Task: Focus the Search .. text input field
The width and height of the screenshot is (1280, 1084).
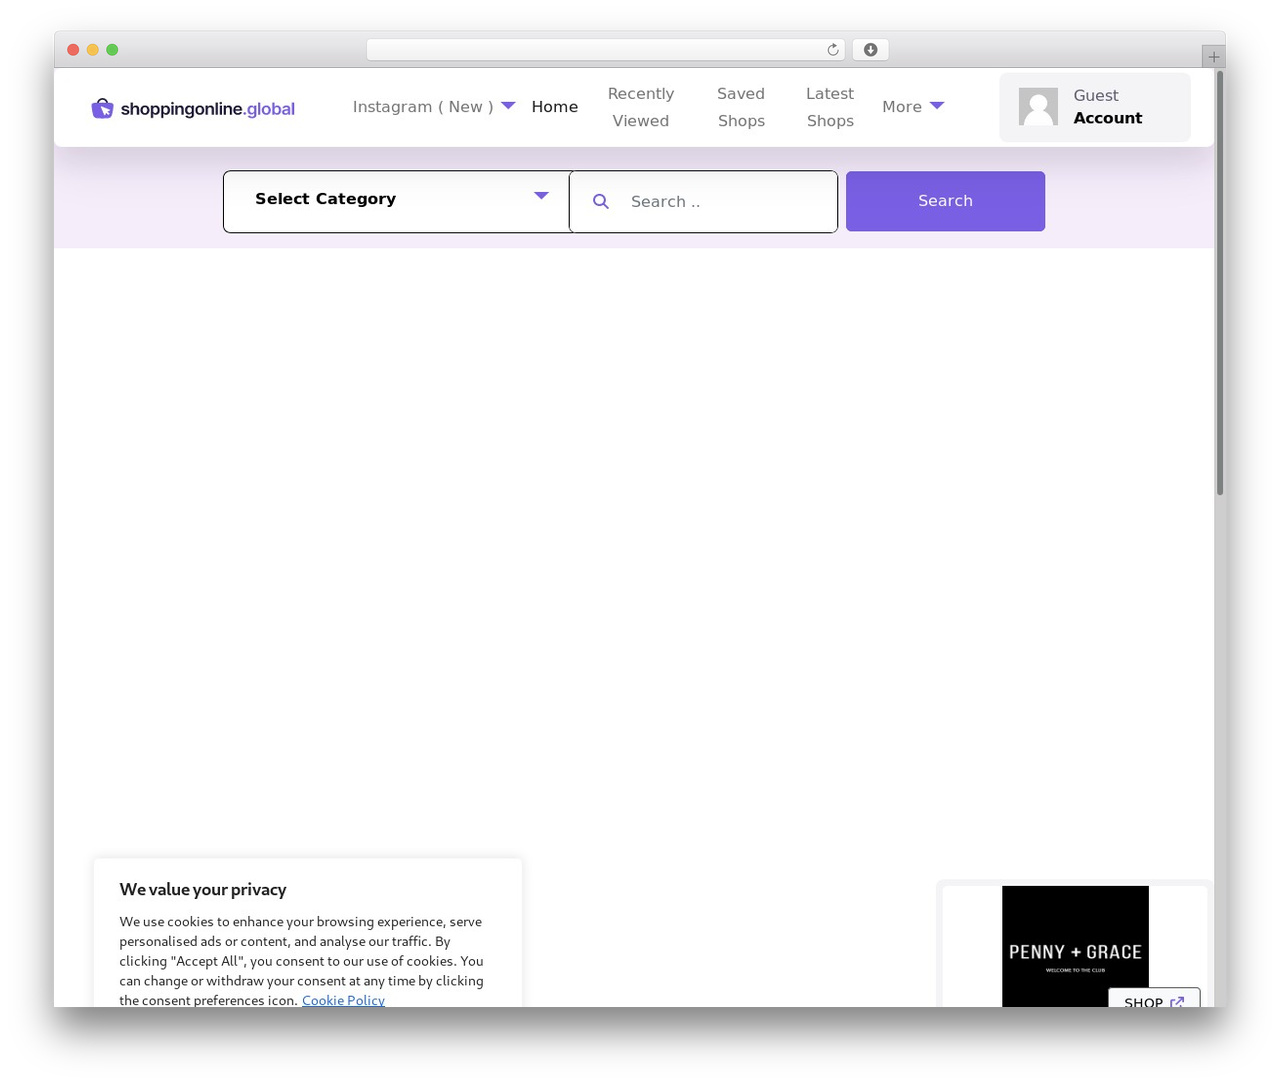Action: pos(703,201)
